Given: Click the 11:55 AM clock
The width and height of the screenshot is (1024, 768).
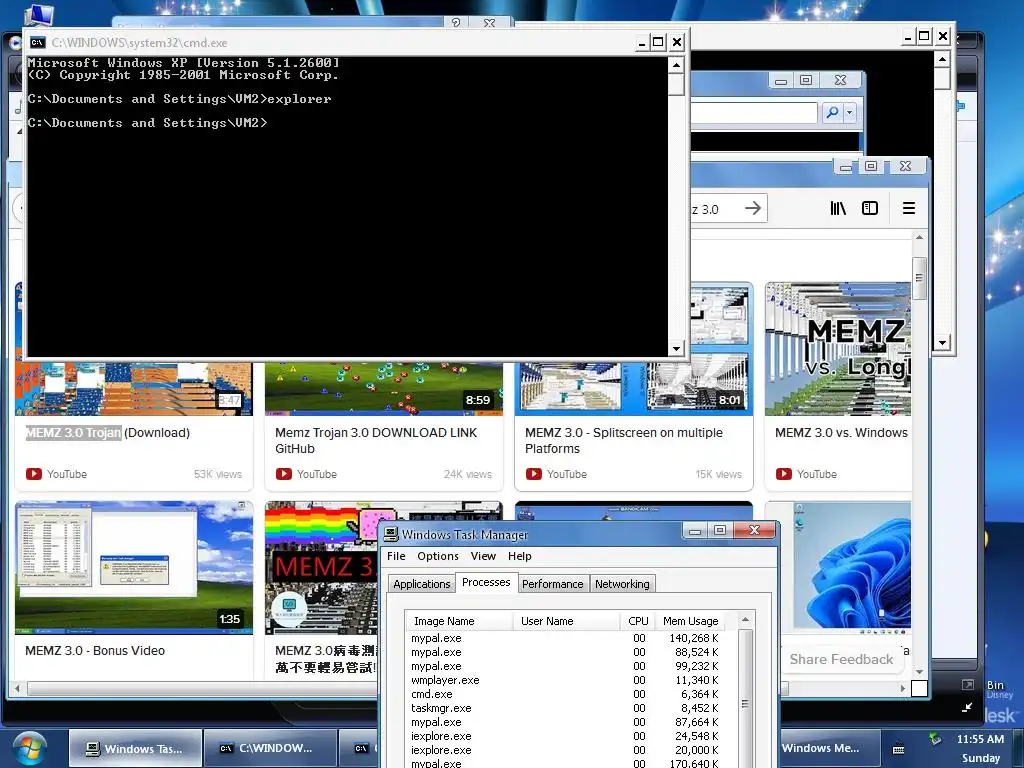Looking at the screenshot, I should (x=980, y=739).
